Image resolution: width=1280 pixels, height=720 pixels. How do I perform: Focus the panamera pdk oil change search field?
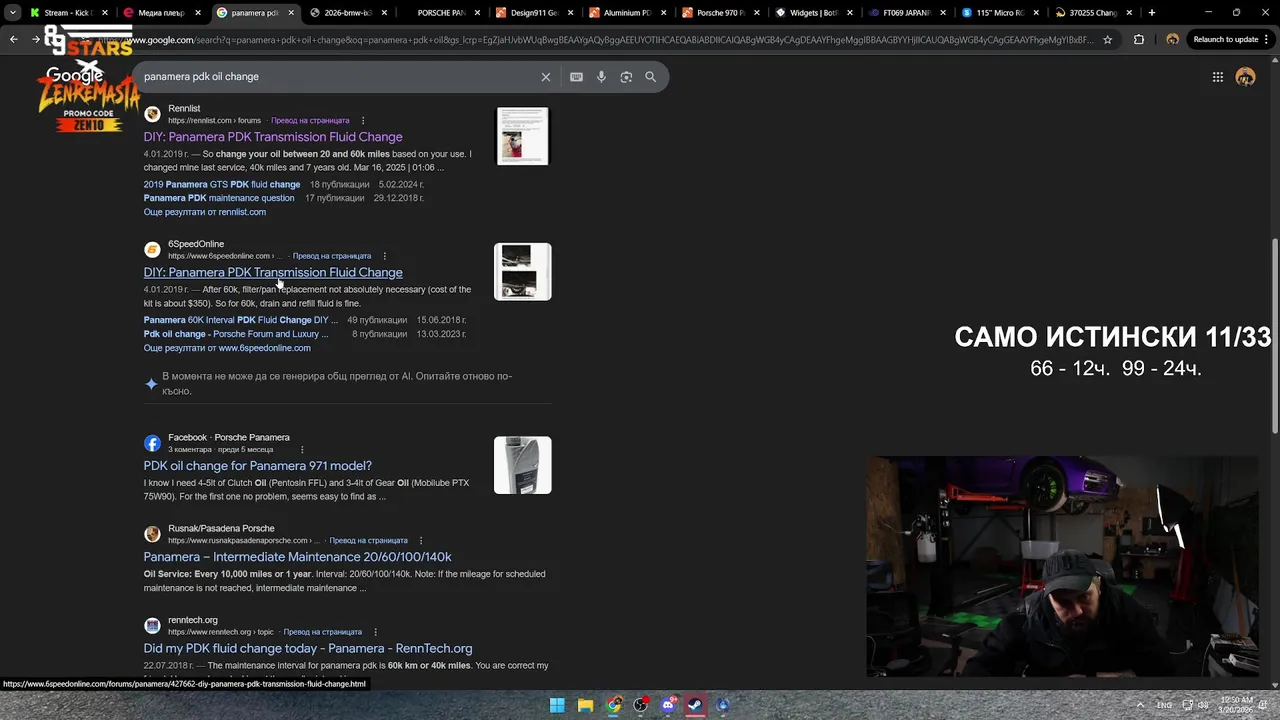[x=335, y=77]
